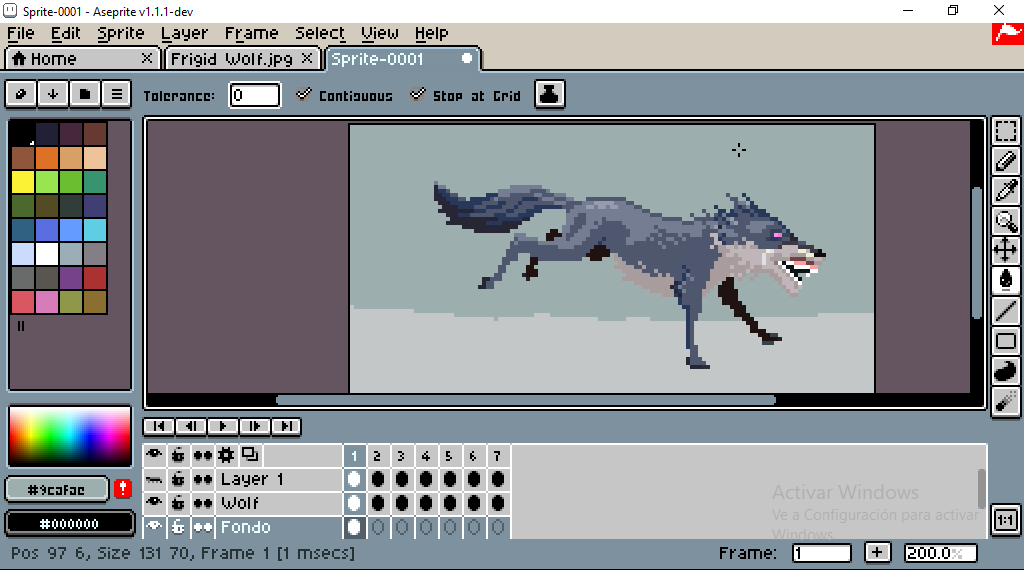Viewport: 1024px width, 570px height.
Task: Go to next frame button
Action: pos(255,426)
